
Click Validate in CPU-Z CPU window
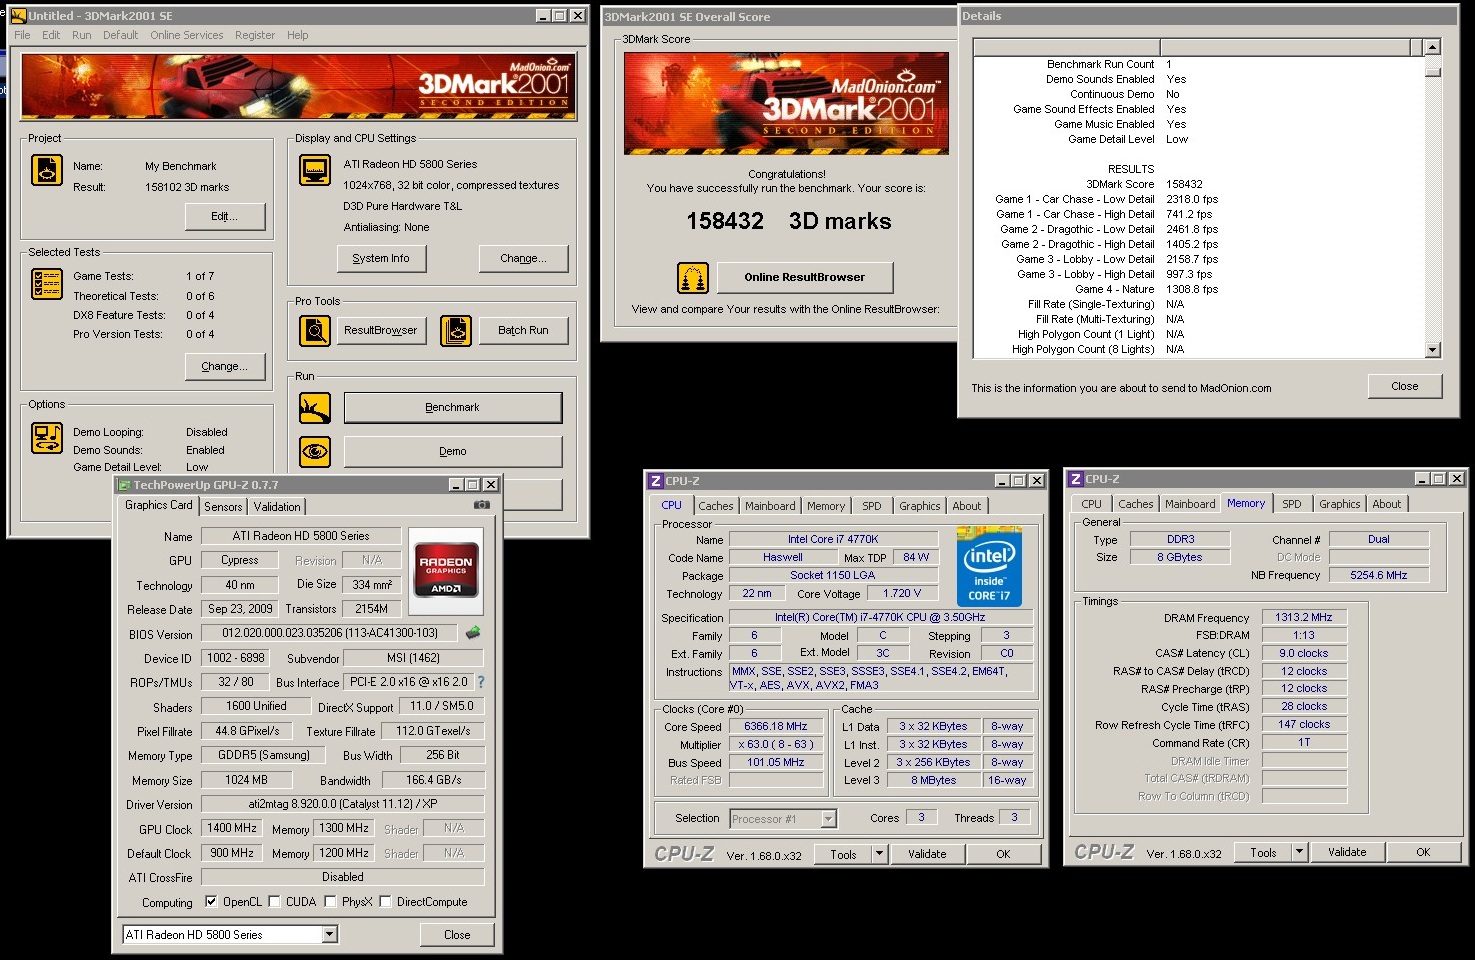[927, 853]
